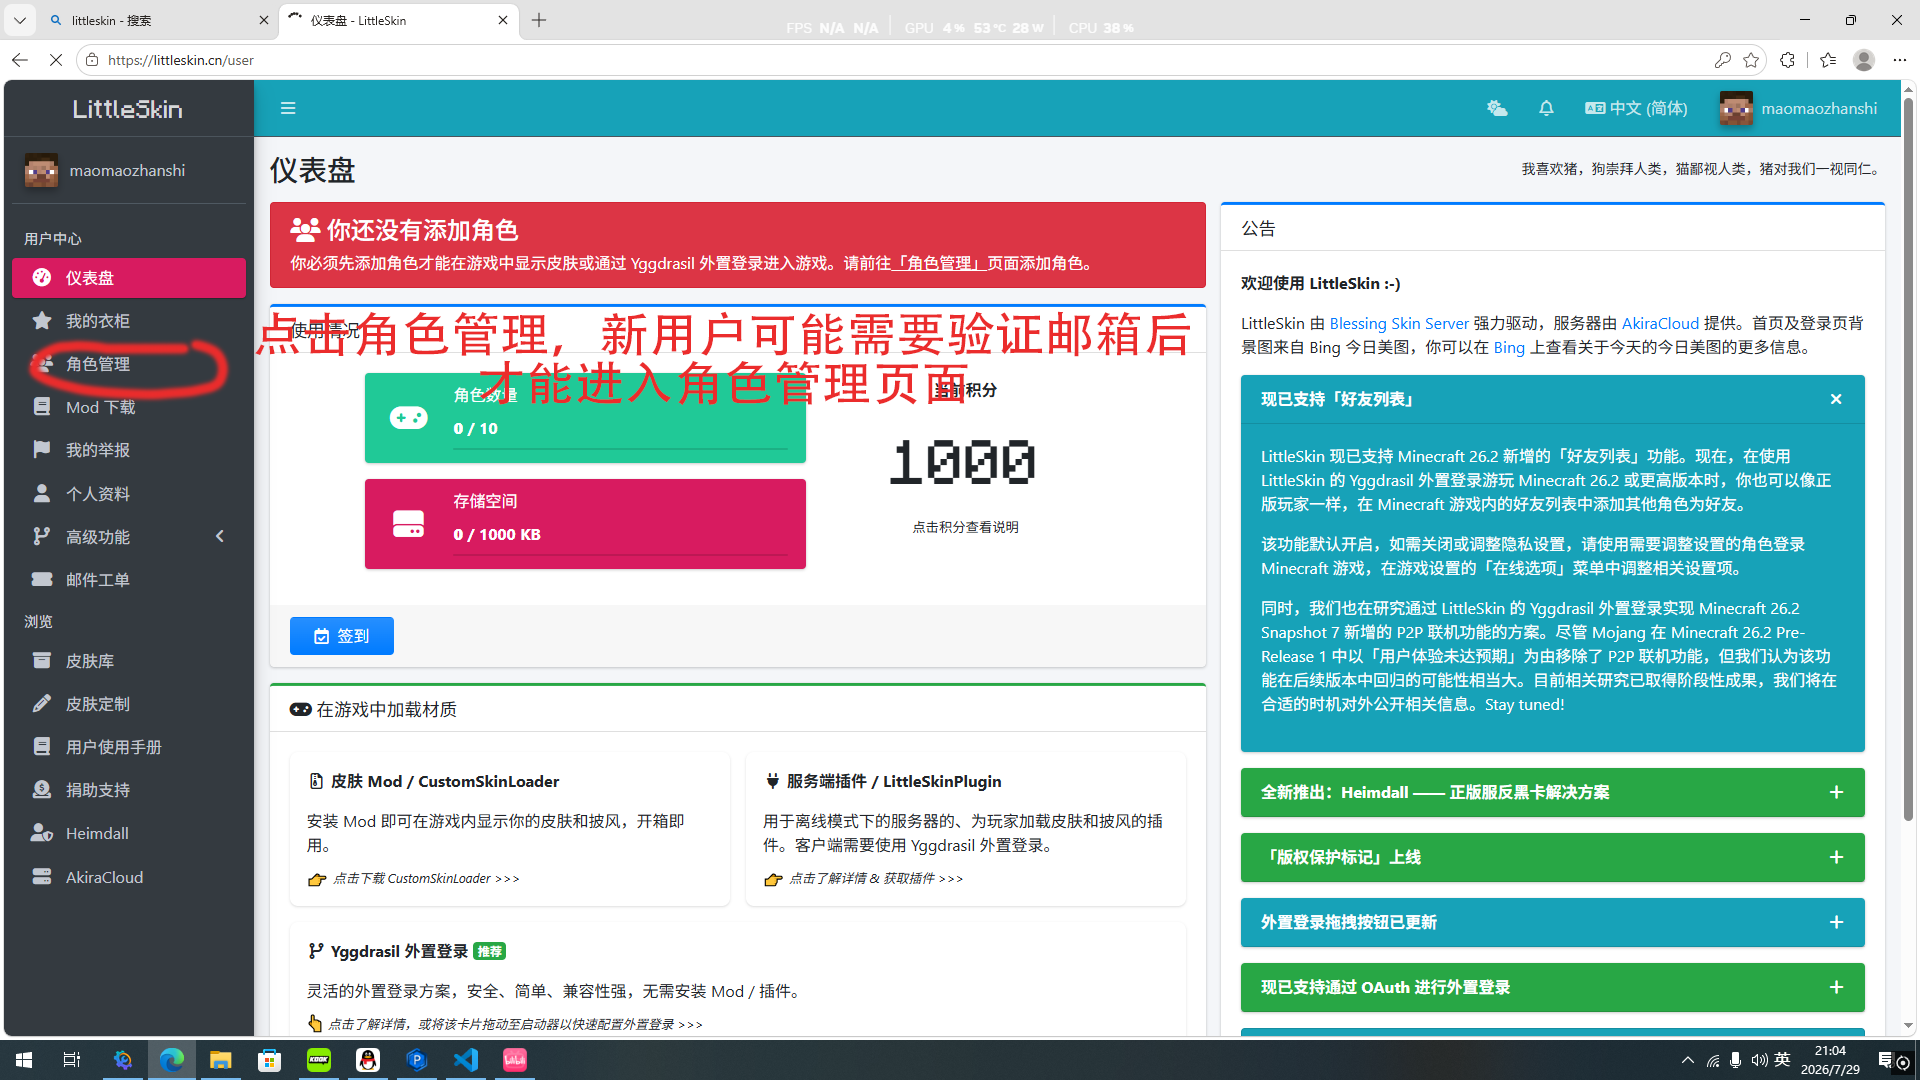Open the 中文 (简体) language dropdown
This screenshot has width=1920, height=1080.
(x=1636, y=108)
